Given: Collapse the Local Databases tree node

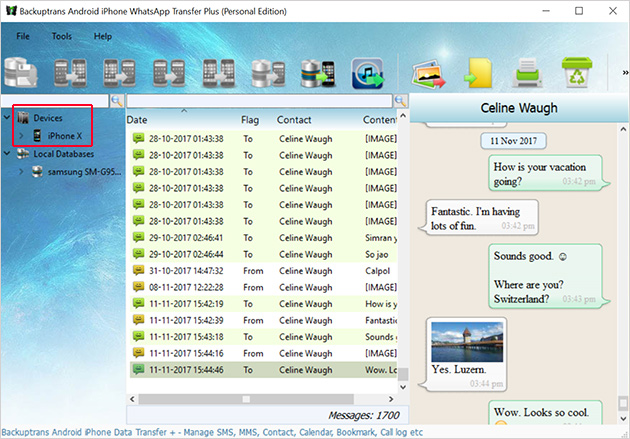Looking at the screenshot, I should pyautogui.click(x=7, y=153).
